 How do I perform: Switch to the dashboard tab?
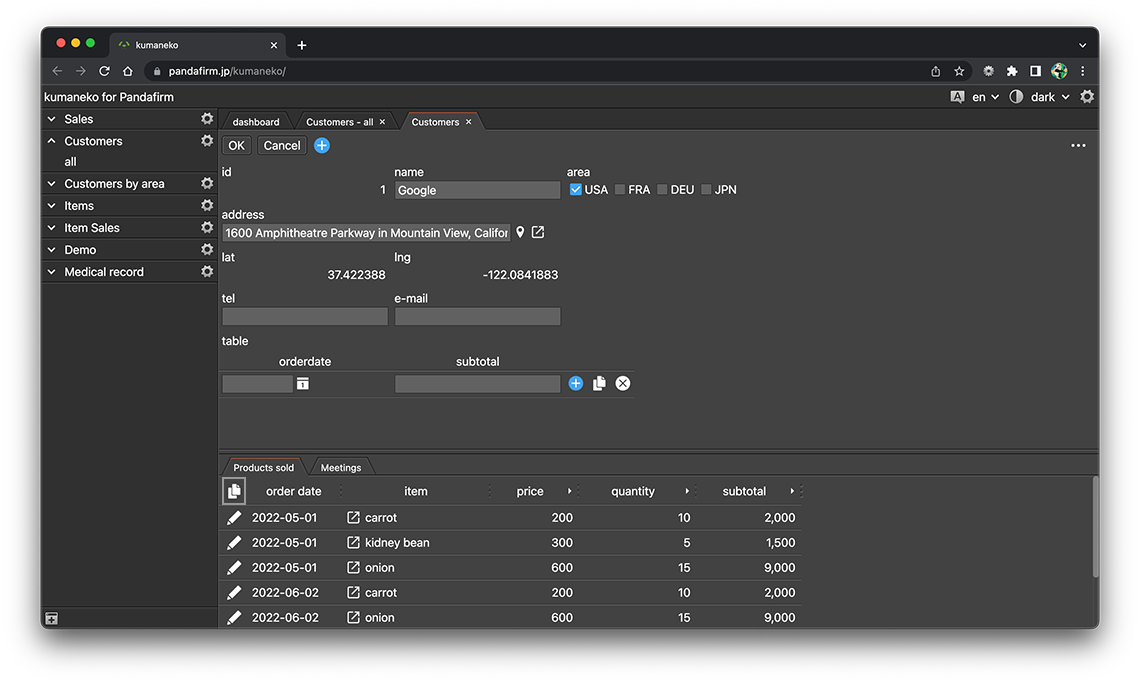coord(256,122)
